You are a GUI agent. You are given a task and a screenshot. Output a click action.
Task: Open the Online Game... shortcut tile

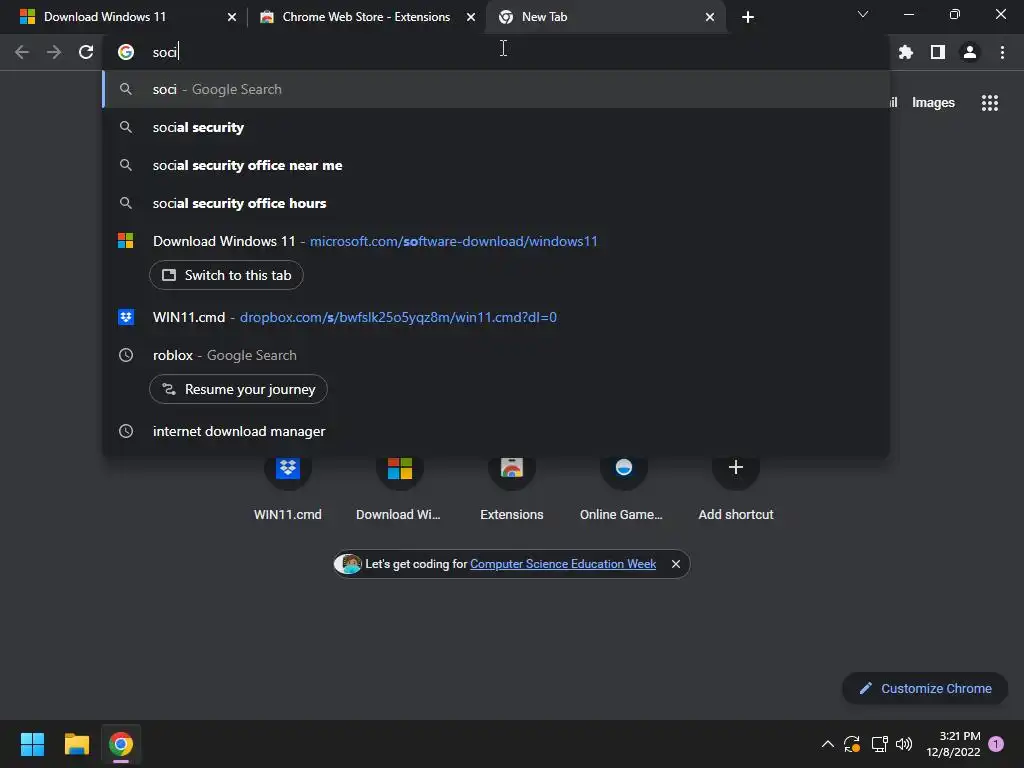(623, 487)
